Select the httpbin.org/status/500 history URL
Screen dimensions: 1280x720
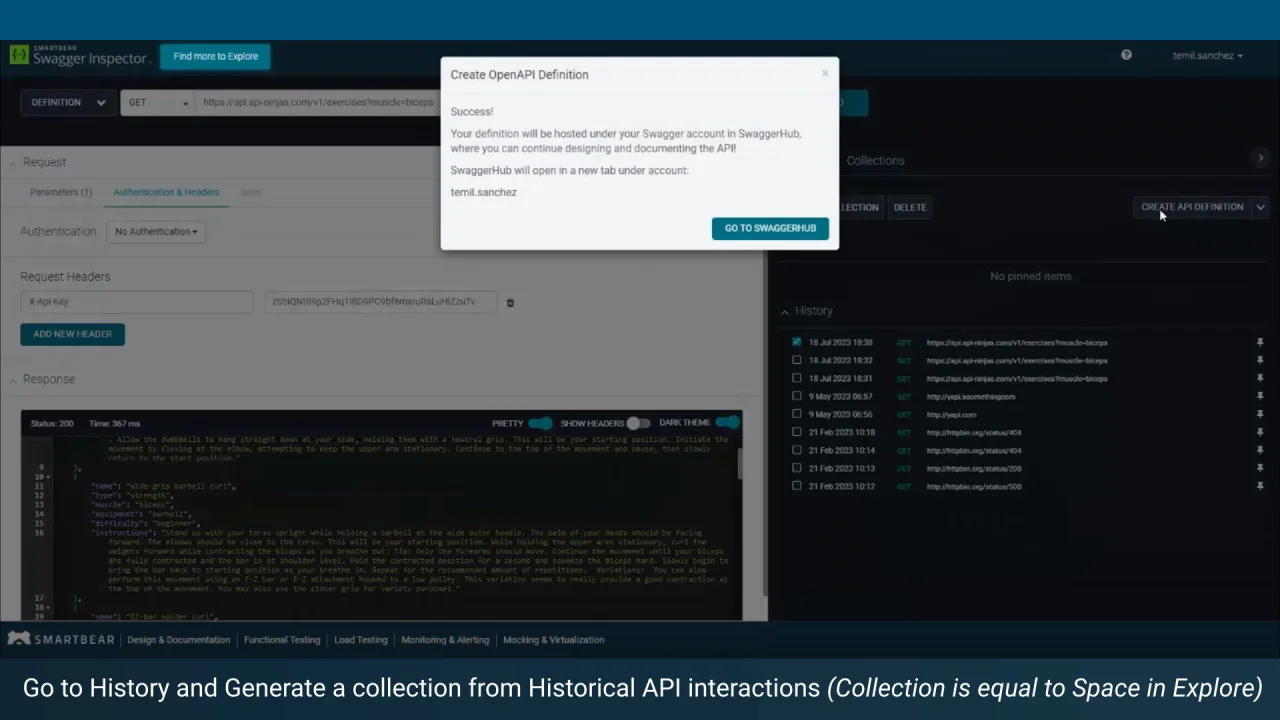click(974, 487)
